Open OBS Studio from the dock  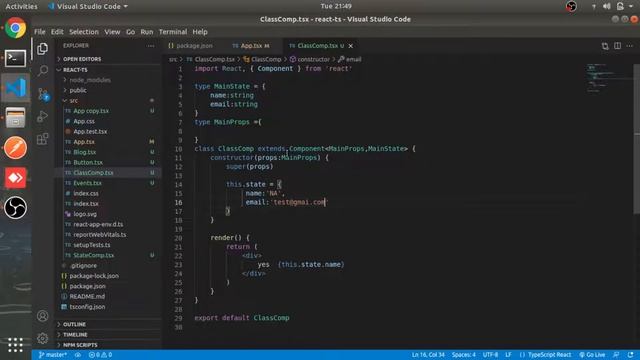(x=16, y=207)
